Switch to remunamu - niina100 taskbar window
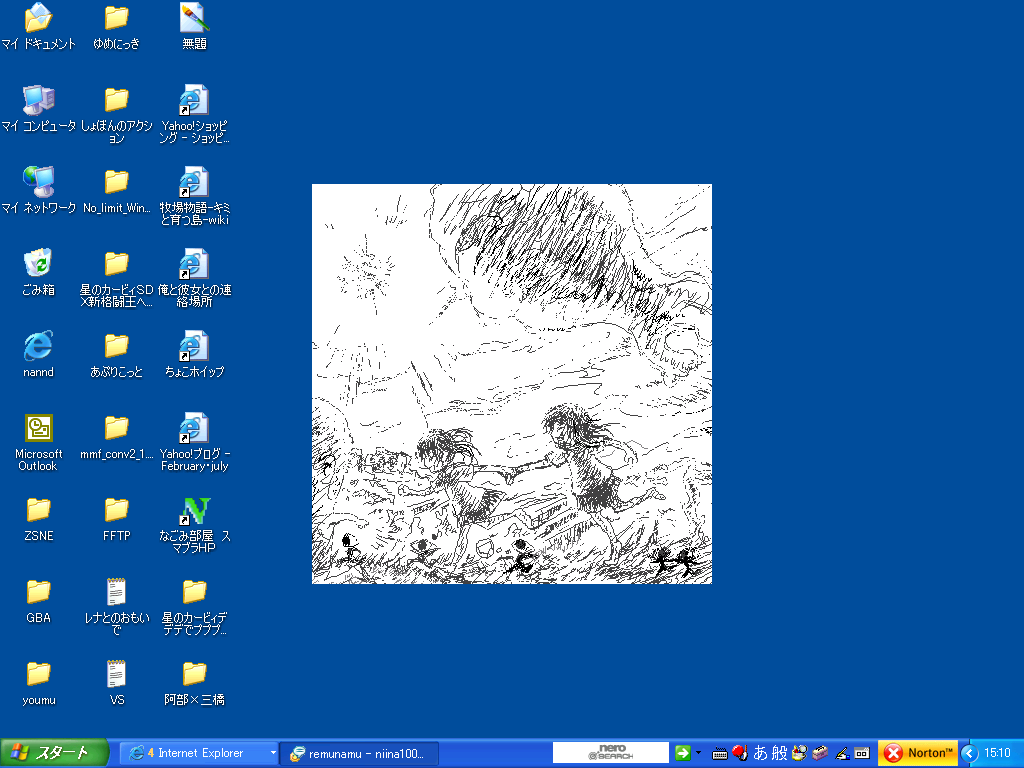The image size is (1024, 768). (359, 753)
